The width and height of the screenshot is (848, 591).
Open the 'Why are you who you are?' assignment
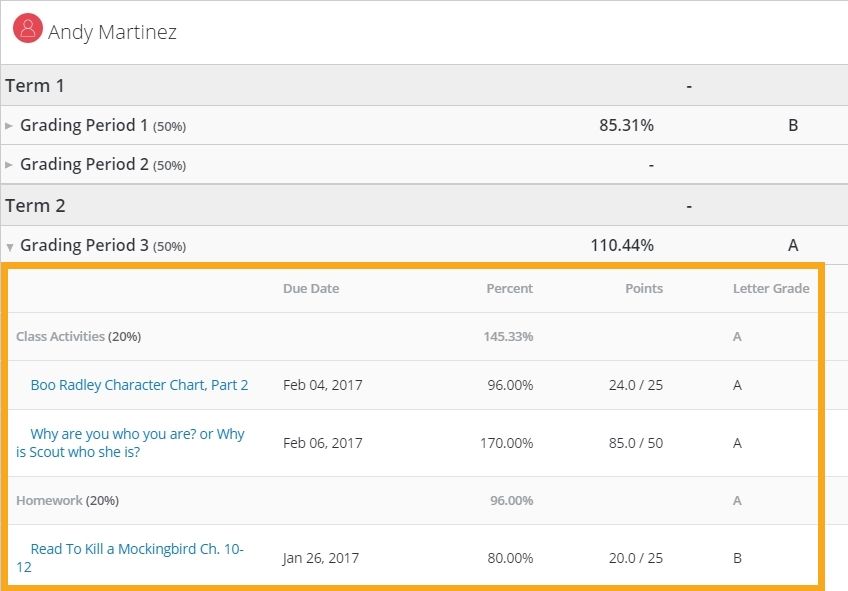pos(130,443)
